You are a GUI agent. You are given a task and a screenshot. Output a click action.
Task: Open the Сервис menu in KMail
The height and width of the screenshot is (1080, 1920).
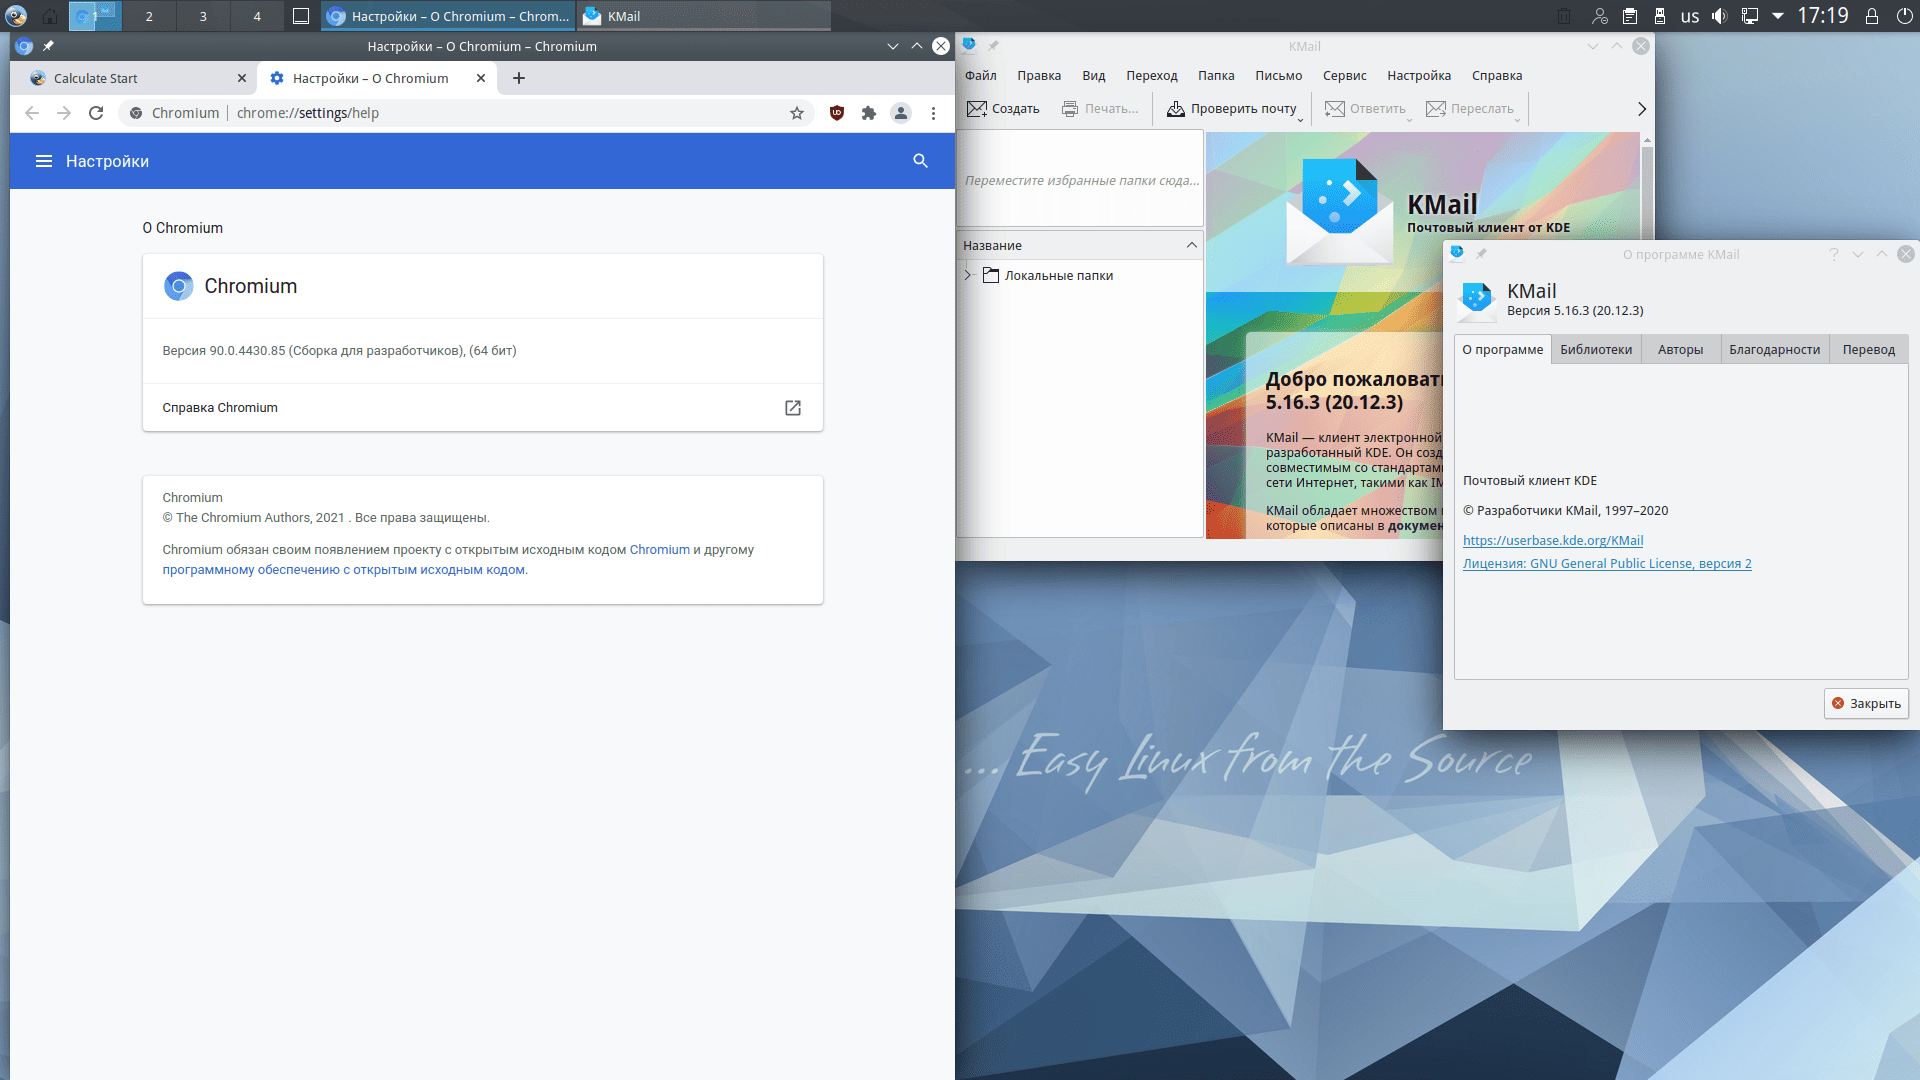click(x=1345, y=76)
